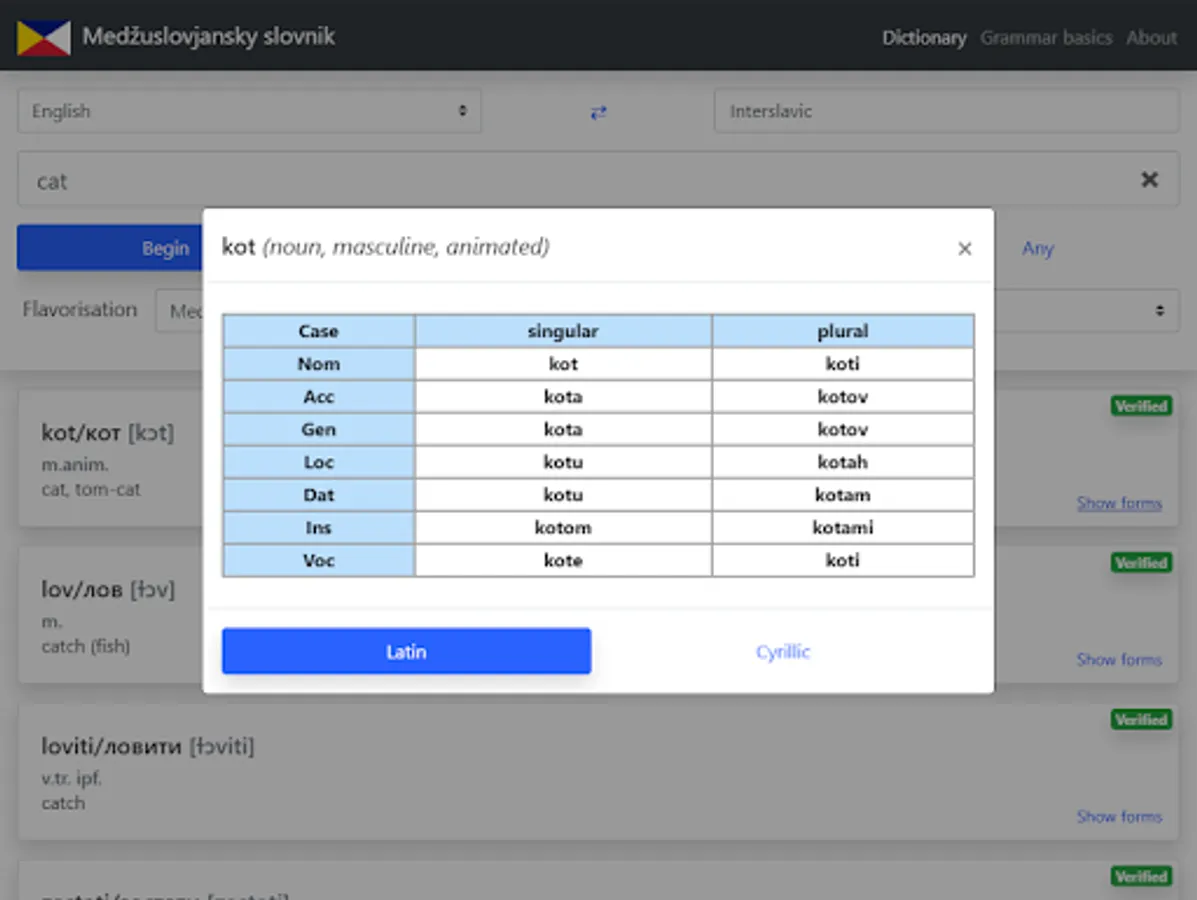The image size is (1197, 900).
Task: Swap languages with the arrows icon
Action: click(598, 112)
